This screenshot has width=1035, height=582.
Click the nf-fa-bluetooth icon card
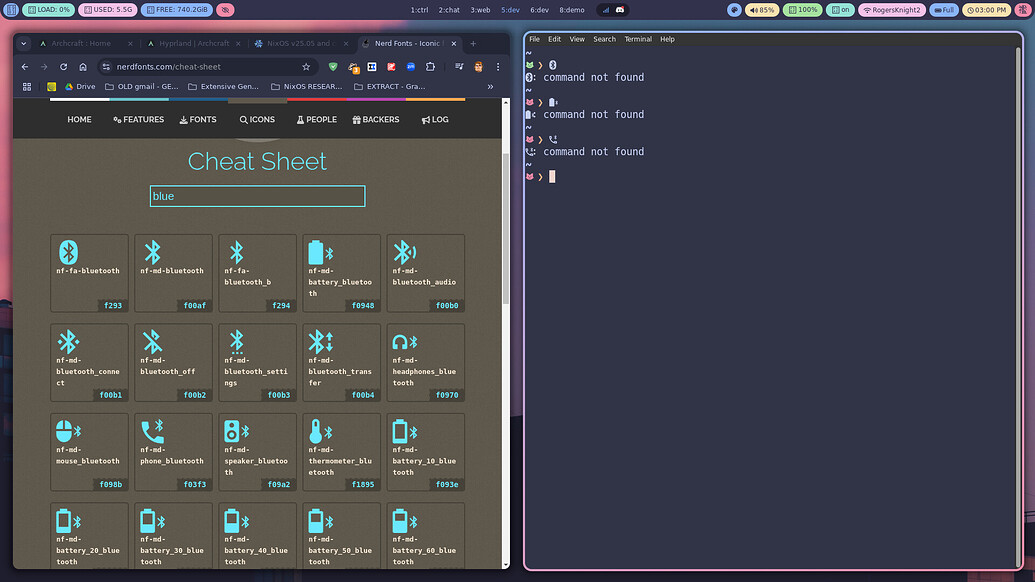coord(89,270)
